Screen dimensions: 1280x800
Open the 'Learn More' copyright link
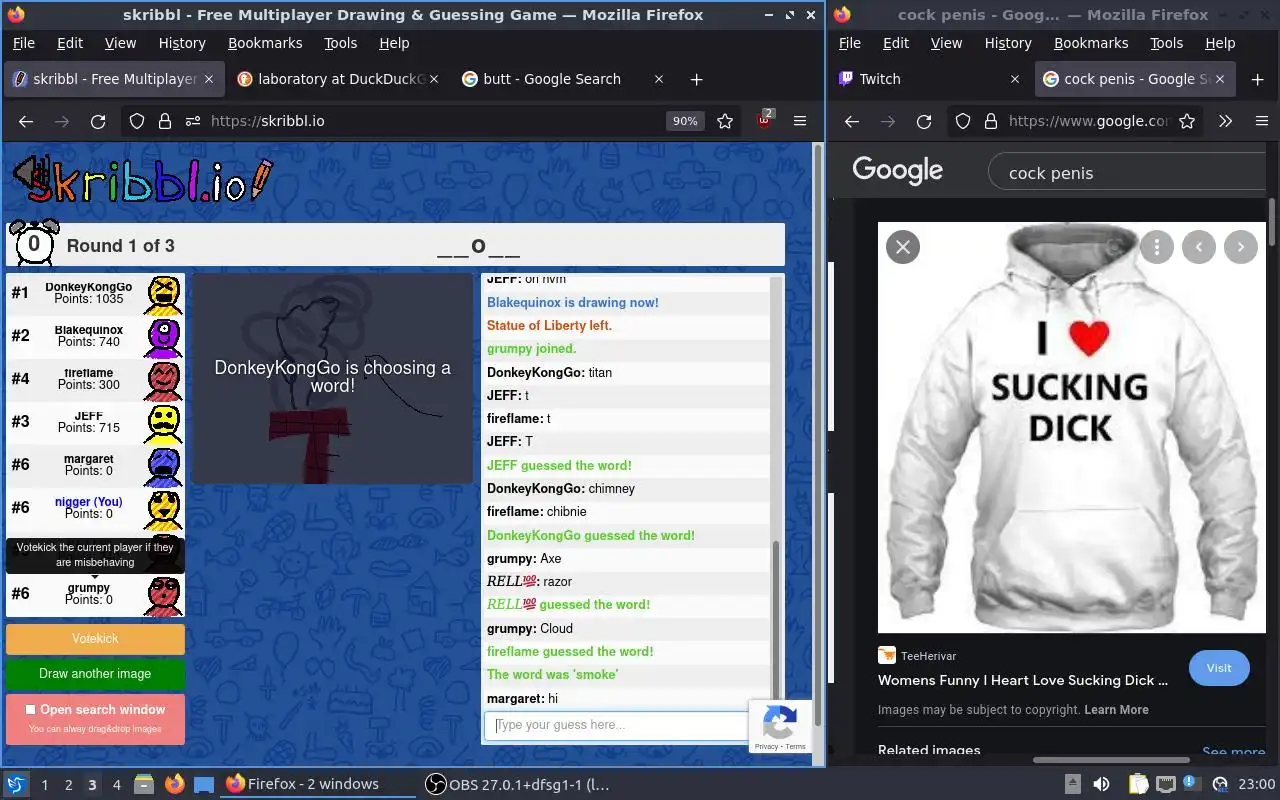[1116, 710]
